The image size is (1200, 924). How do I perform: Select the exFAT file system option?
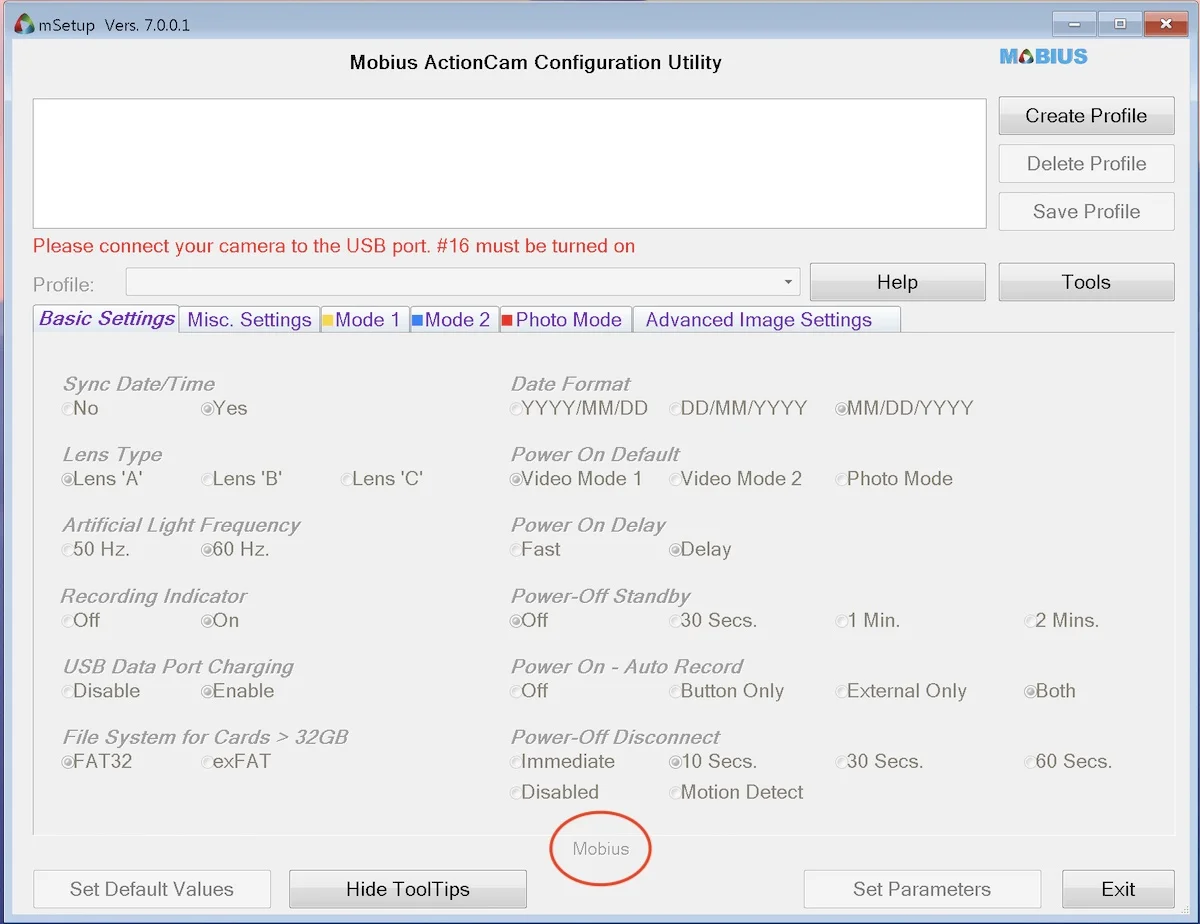point(236,762)
